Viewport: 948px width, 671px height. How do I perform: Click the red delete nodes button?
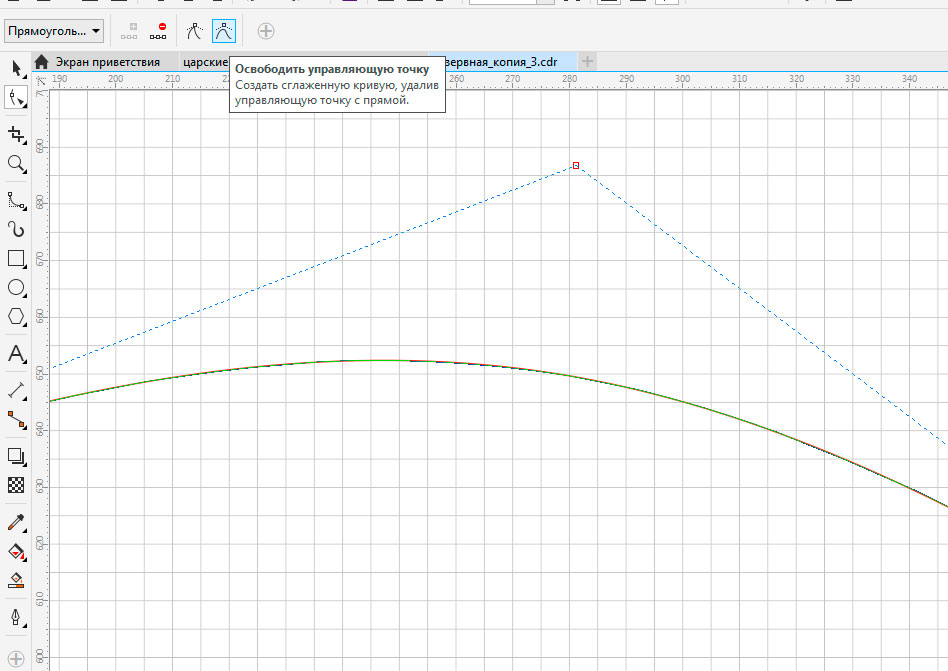click(158, 31)
